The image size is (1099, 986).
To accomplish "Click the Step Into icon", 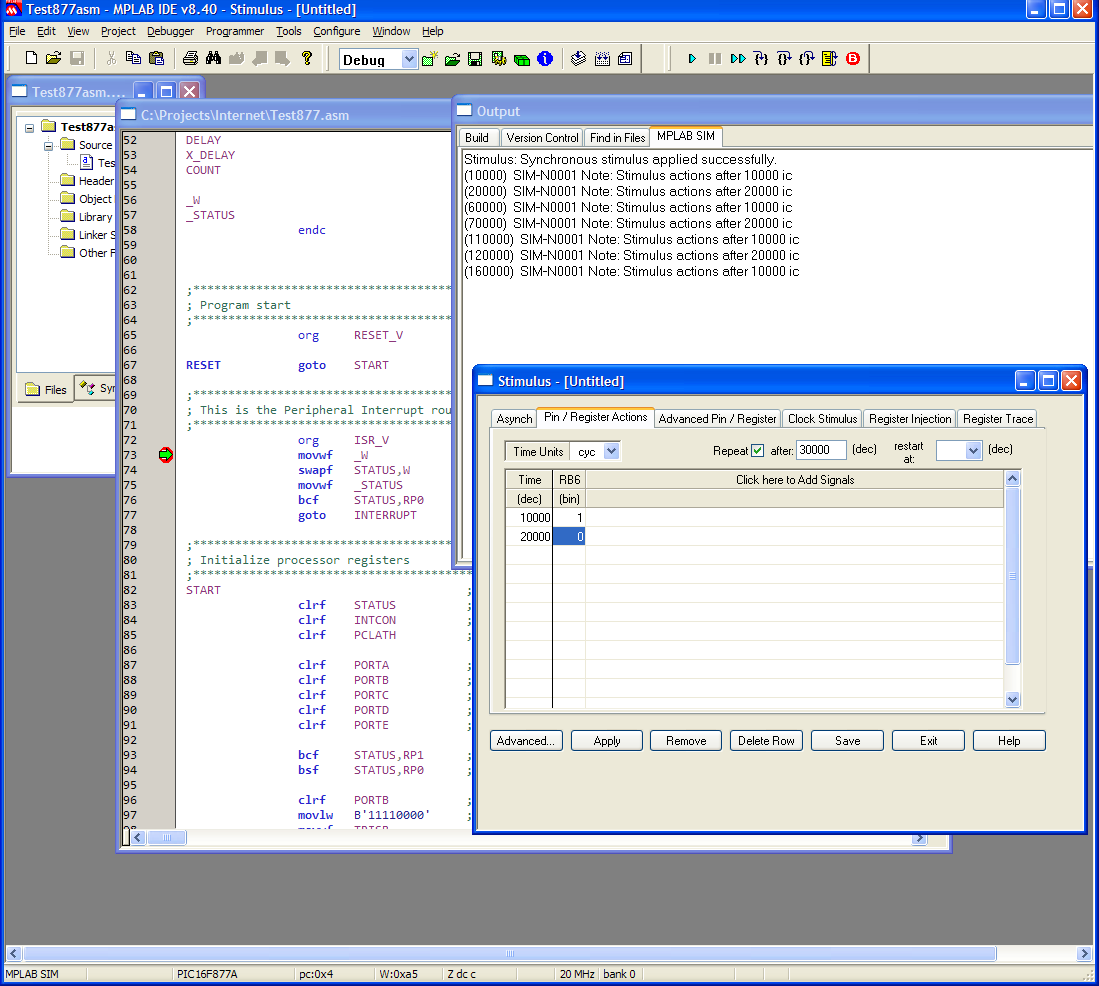I will click(x=761, y=59).
